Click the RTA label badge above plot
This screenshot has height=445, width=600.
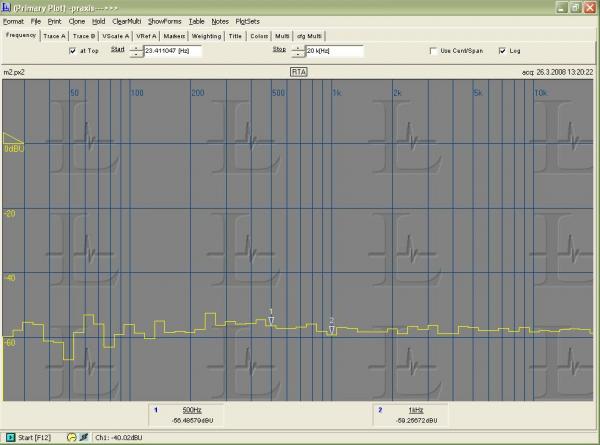pos(299,72)
